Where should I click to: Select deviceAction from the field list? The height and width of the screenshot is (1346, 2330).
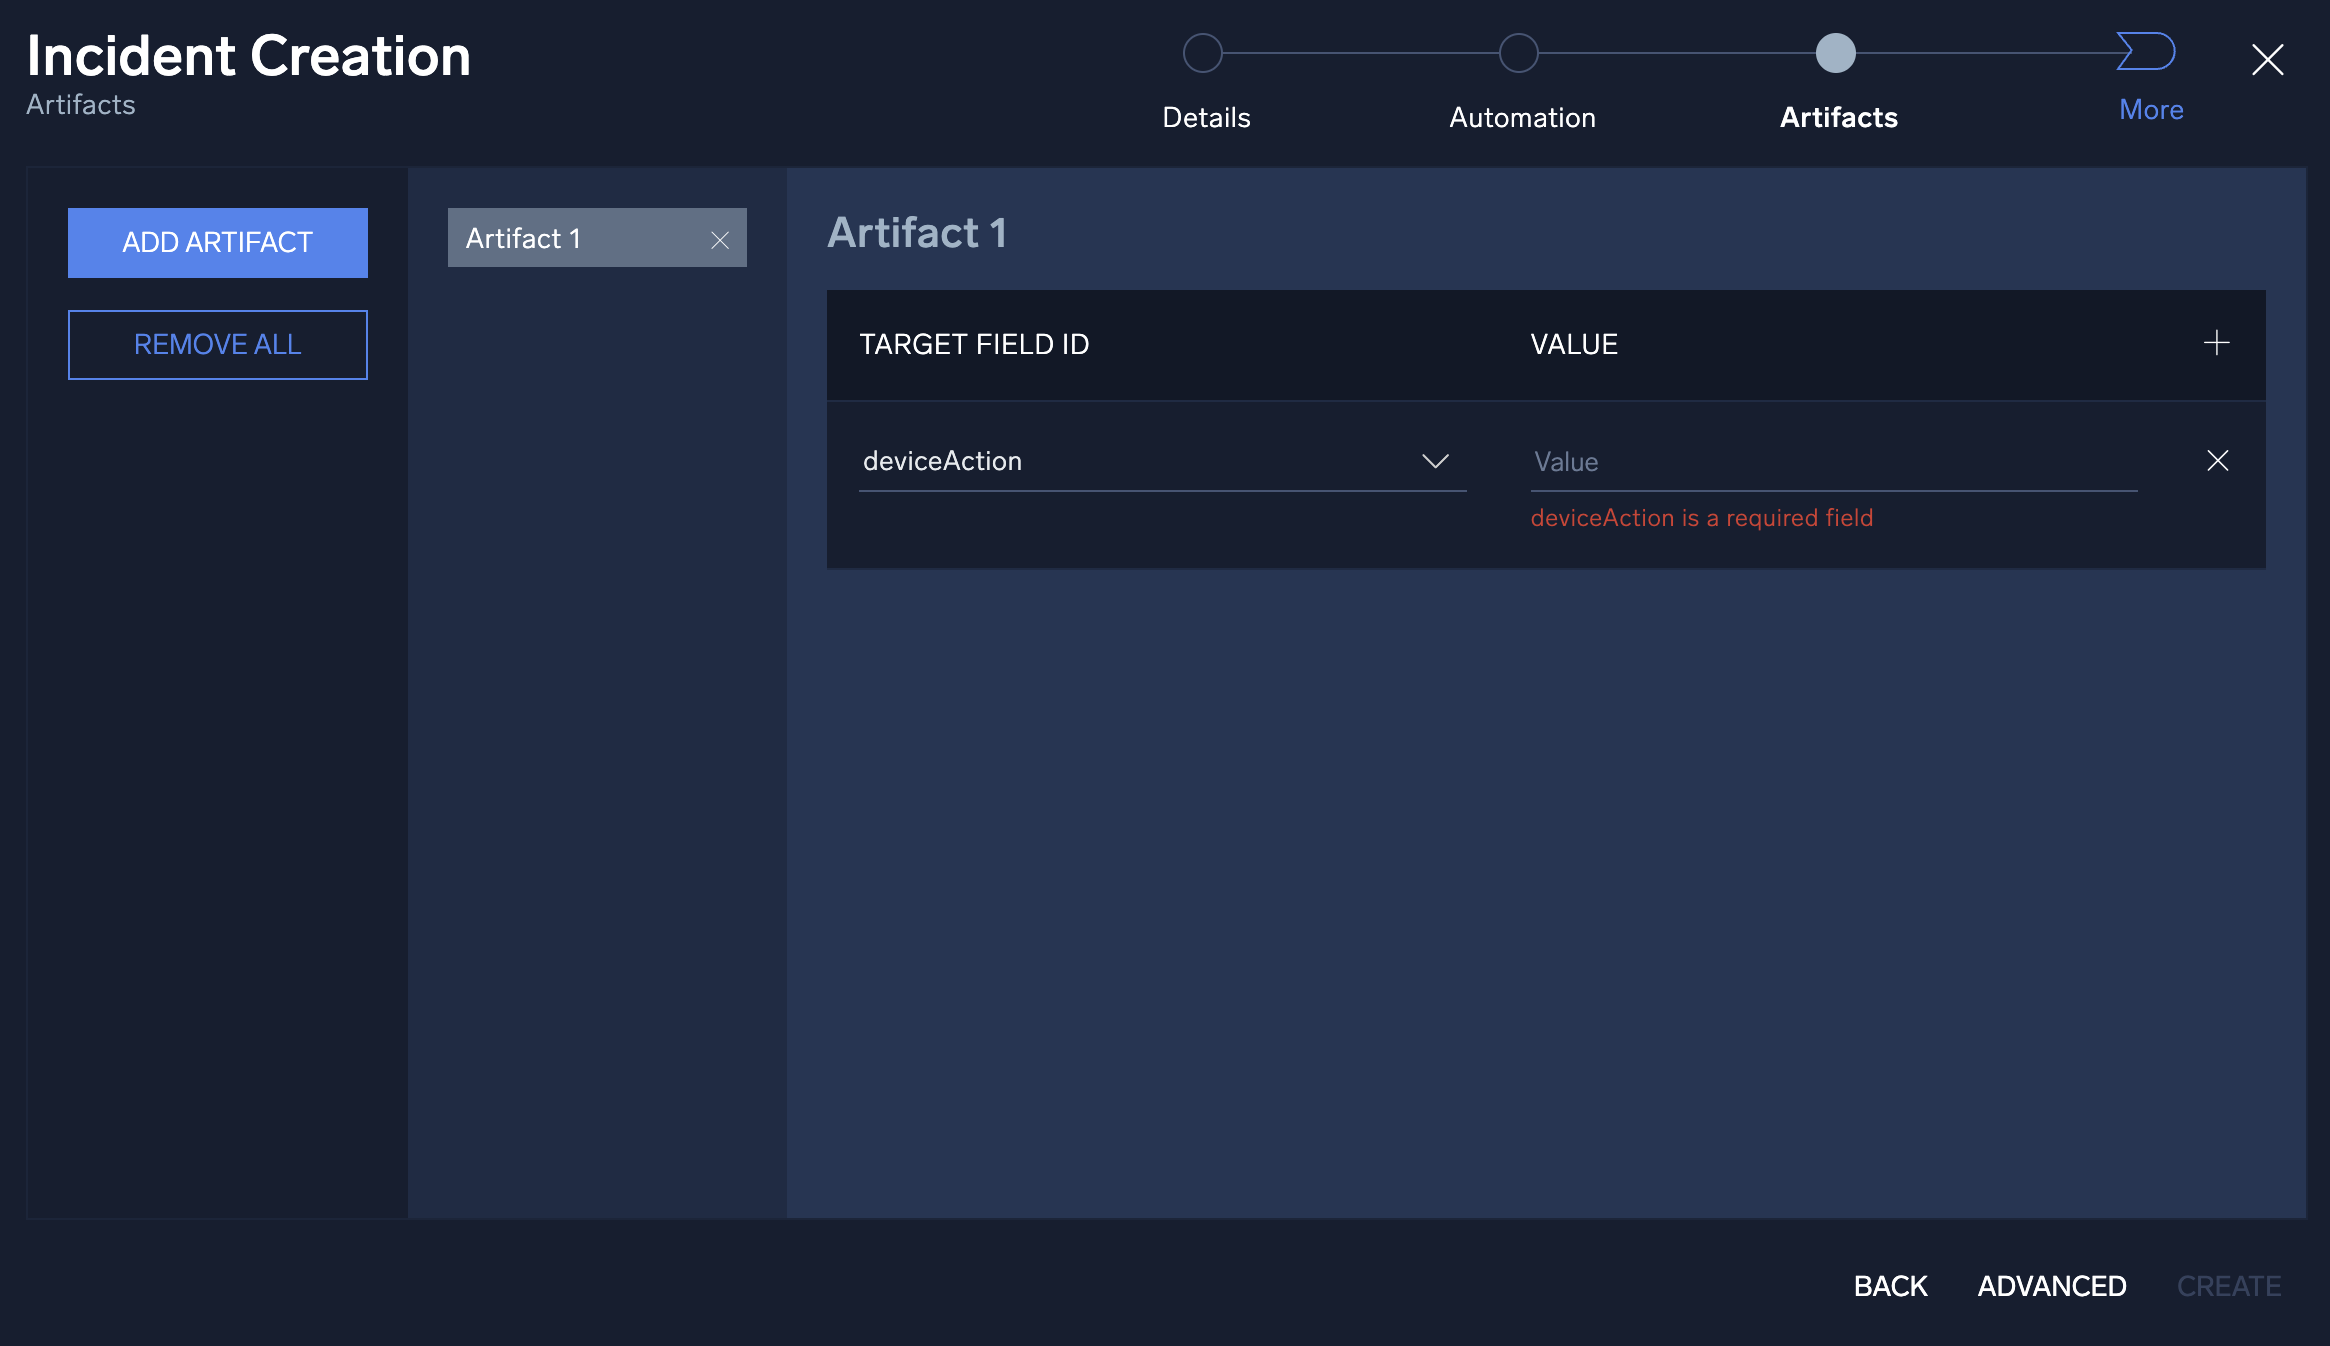click(x=943, y=461)
